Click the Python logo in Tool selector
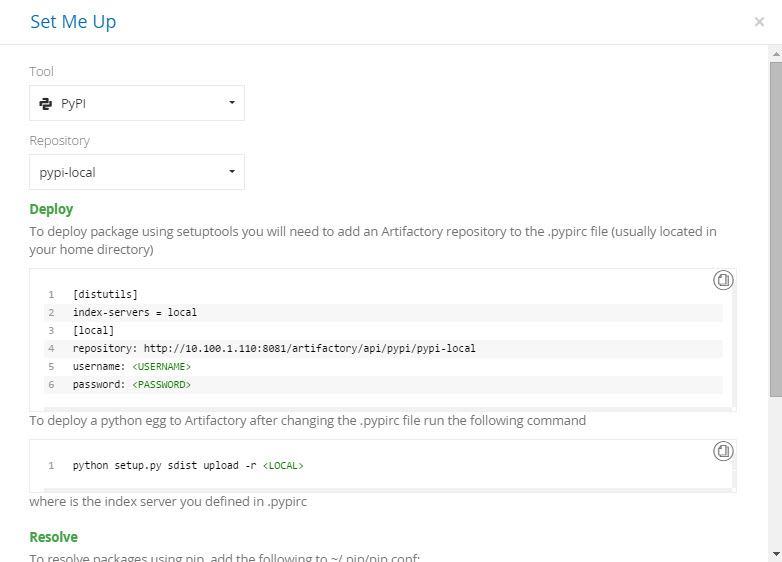Image resolution: width=782 pixels, height=562 pixels. pyautogui.click(x=45, y=103)
